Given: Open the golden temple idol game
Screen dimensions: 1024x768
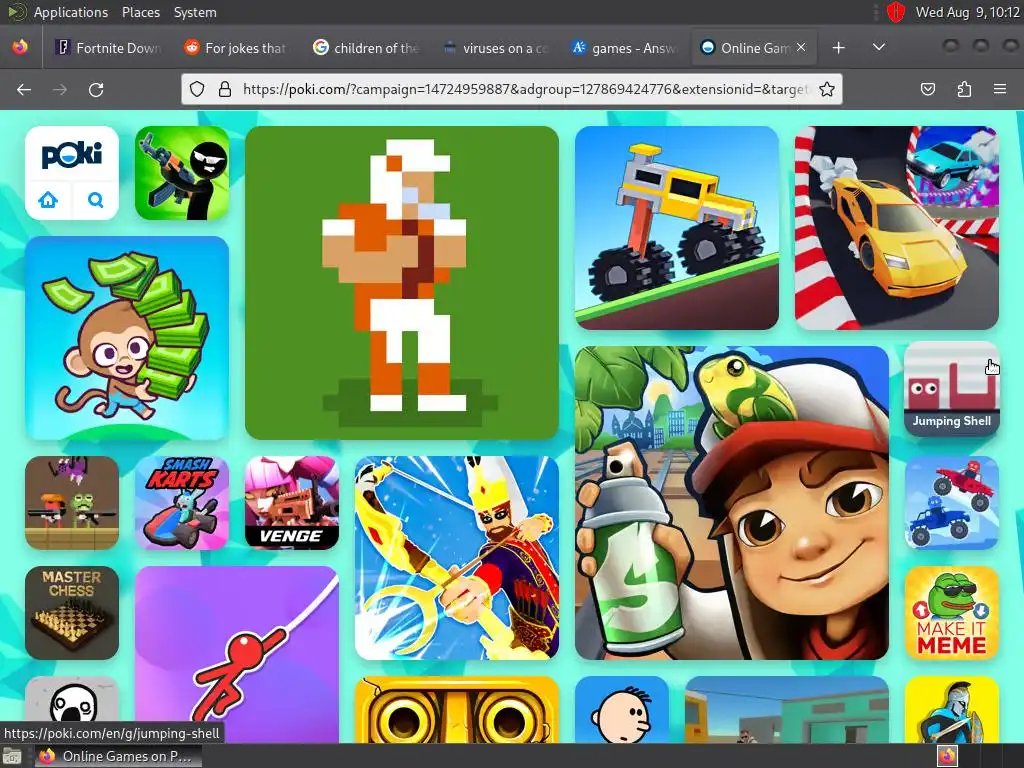Looking at the screenshot, I should [x=456, y=710].
